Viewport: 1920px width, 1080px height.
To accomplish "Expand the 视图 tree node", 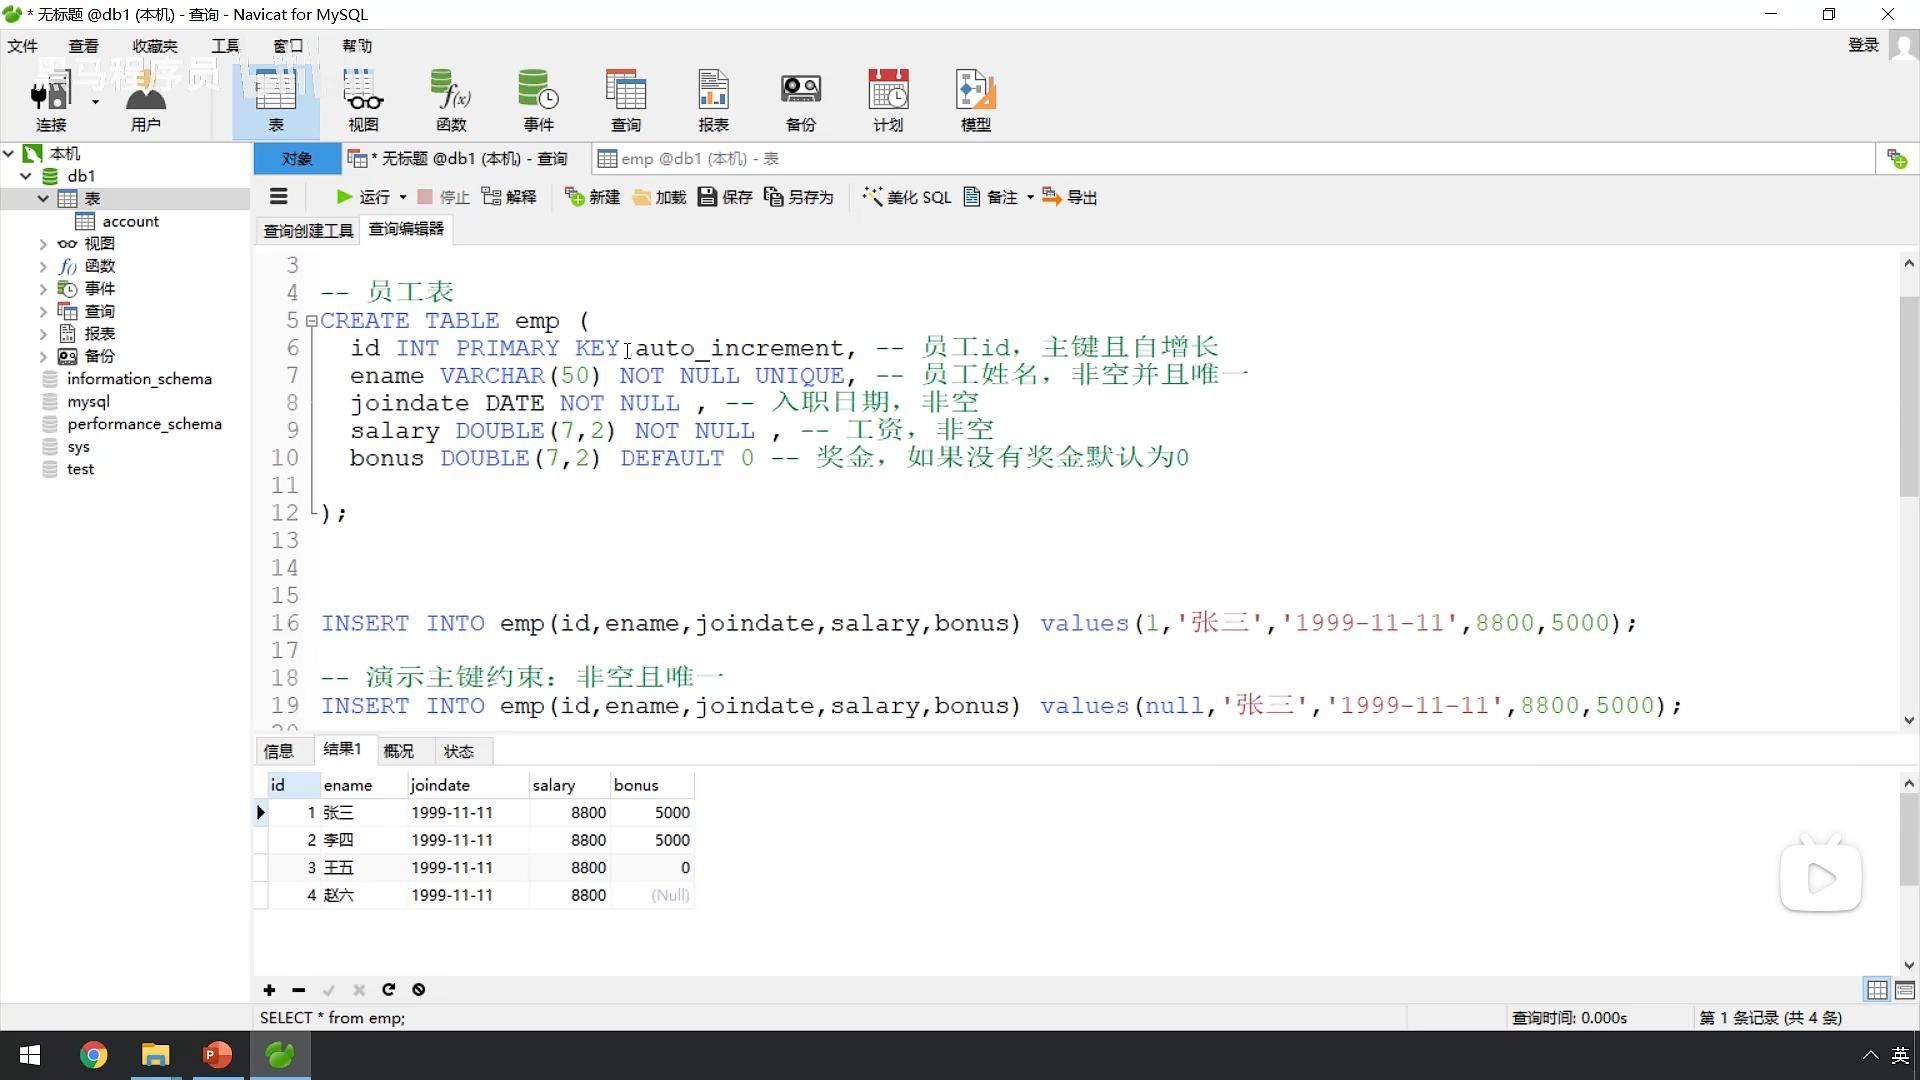I will 42,244.
